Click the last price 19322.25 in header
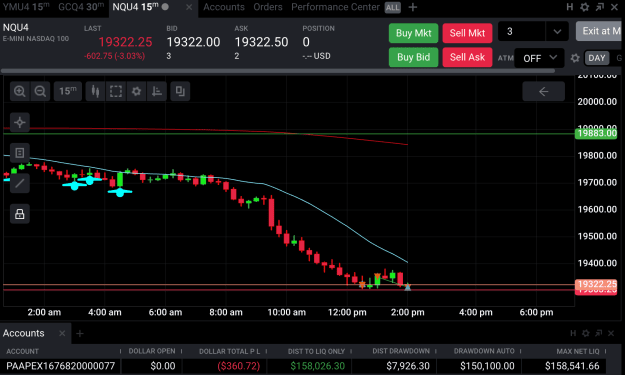This screenshot has width=625, height=375. (125, 42)
